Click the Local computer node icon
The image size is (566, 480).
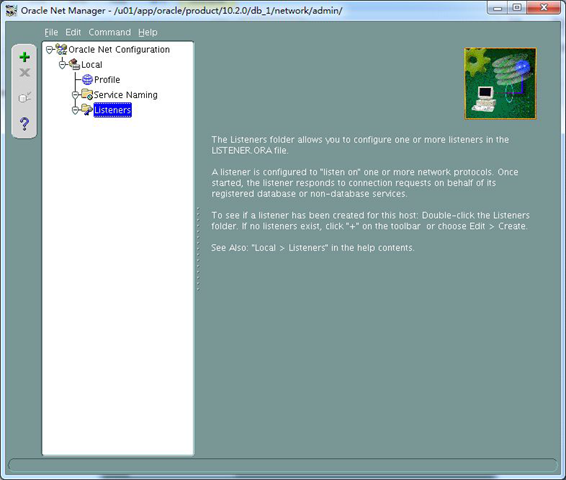click(x=74, y=65)
